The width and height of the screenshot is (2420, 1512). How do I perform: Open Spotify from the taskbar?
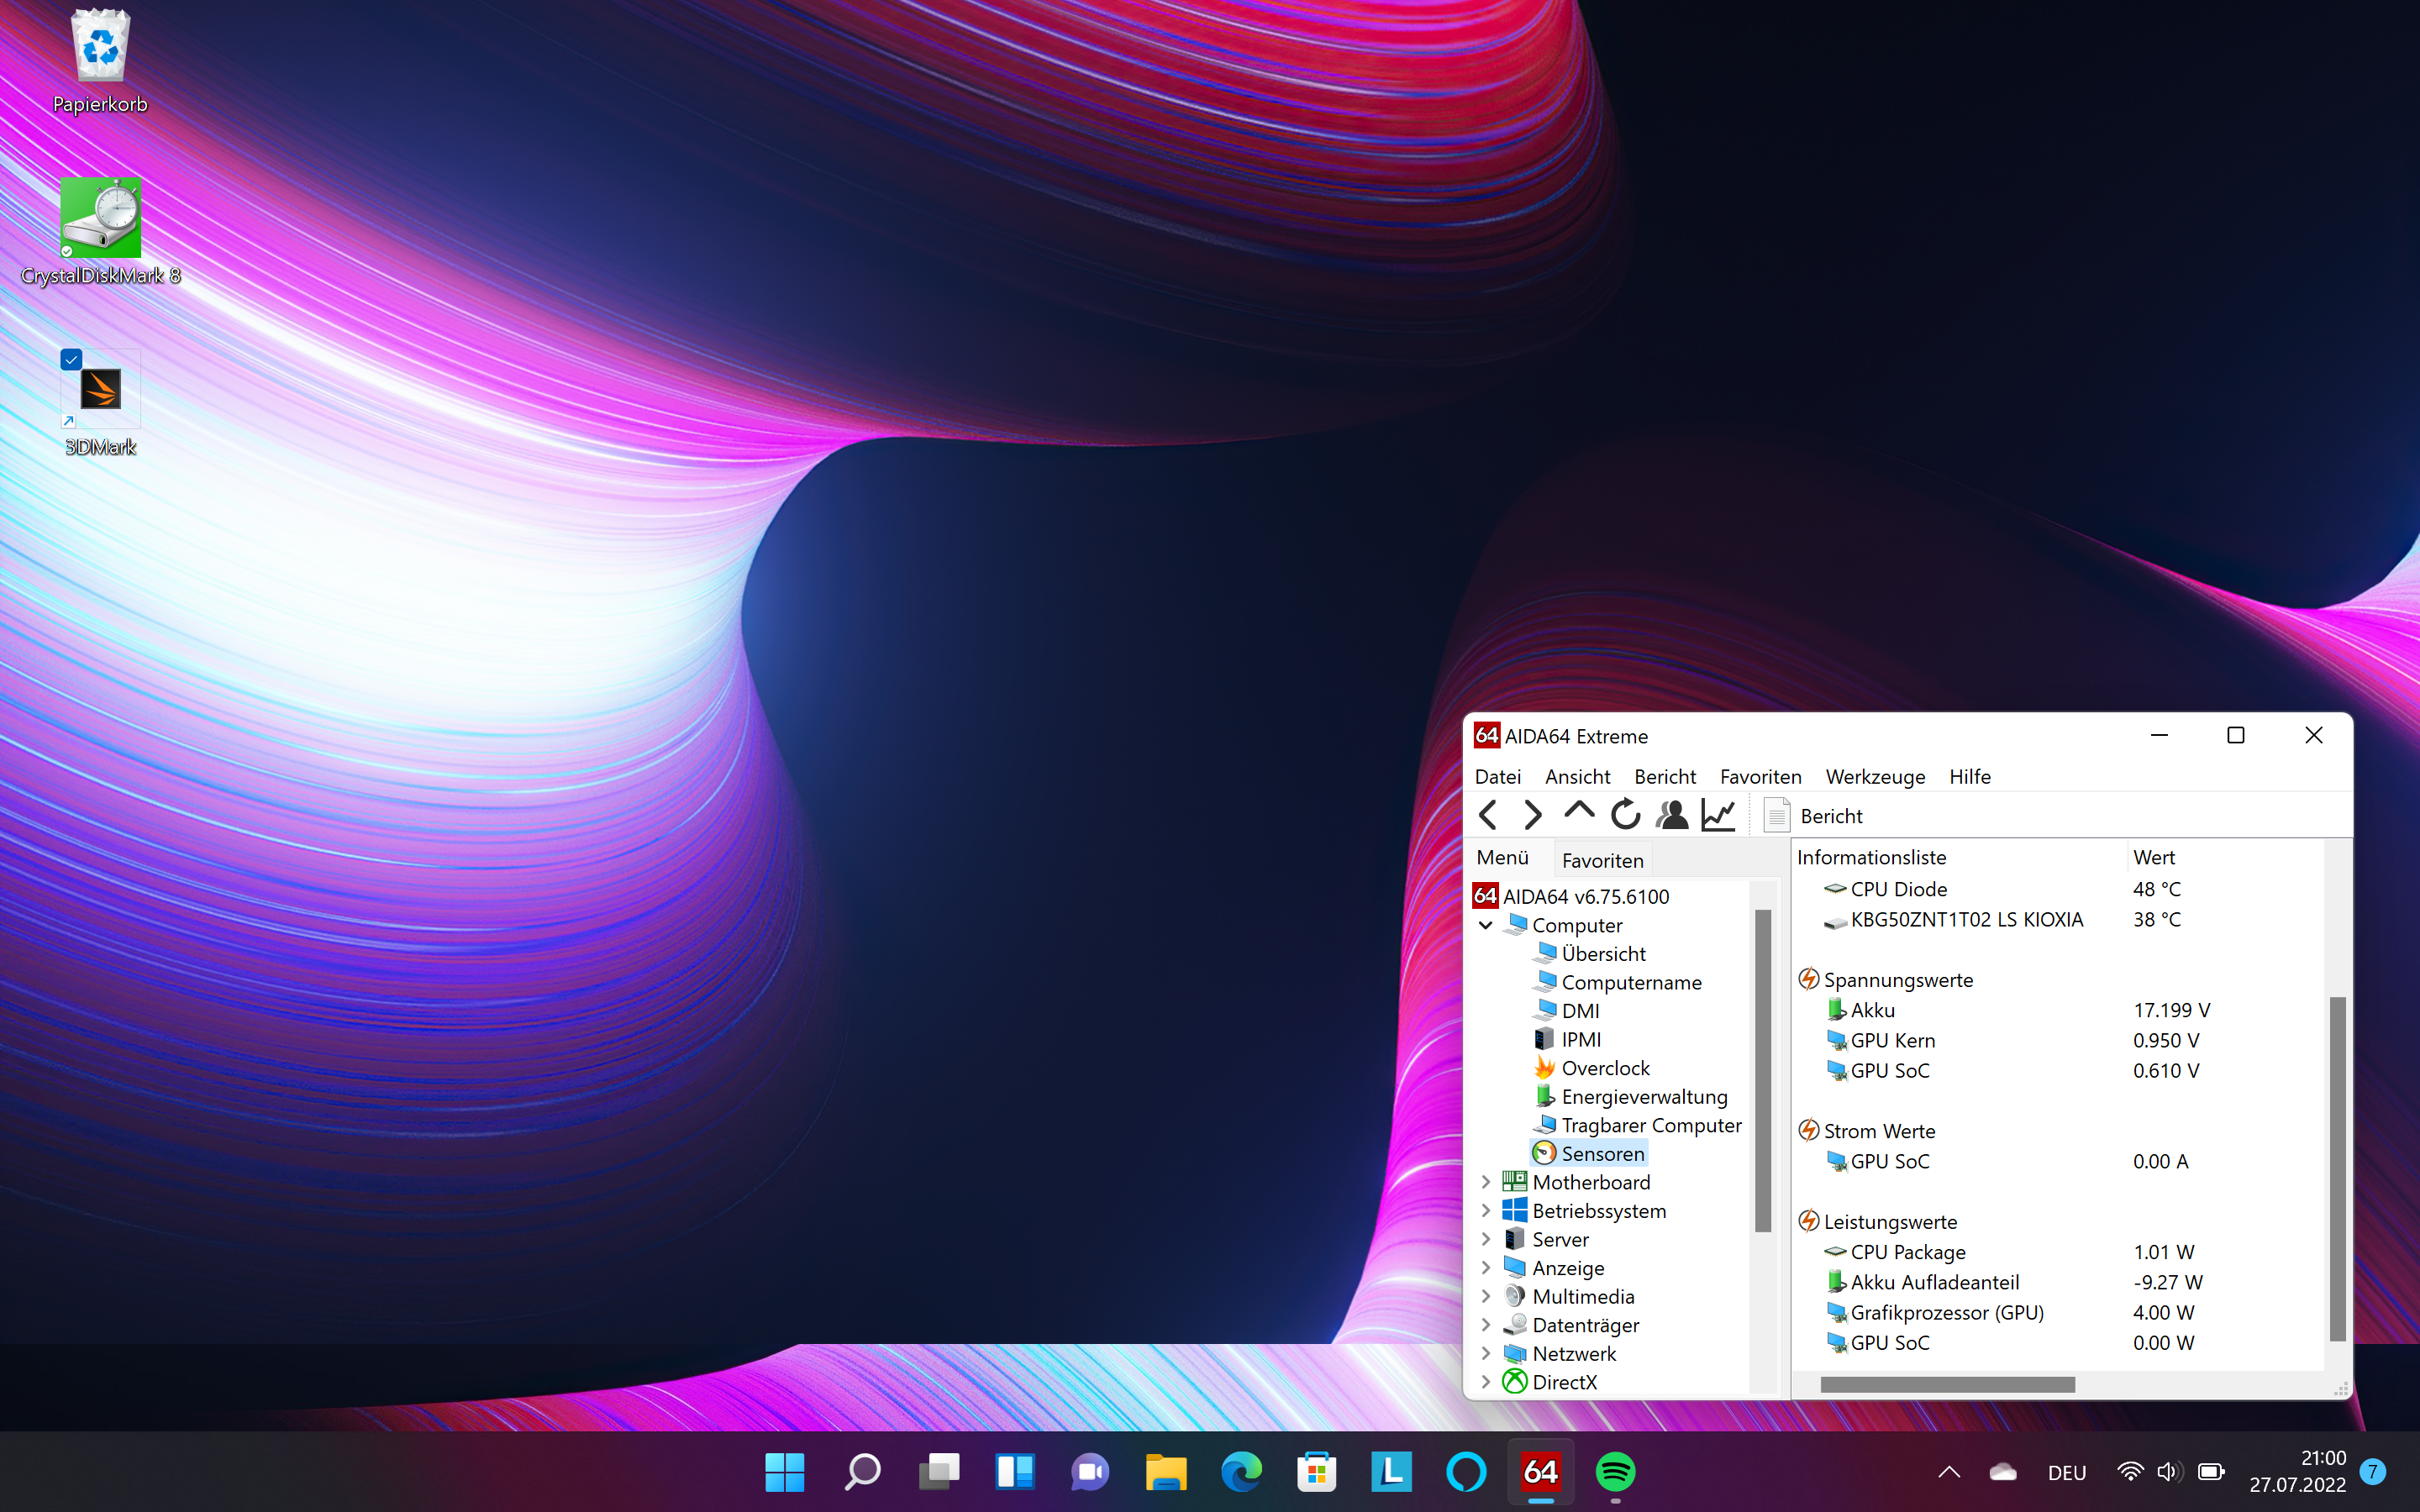coord(1615,1472)
